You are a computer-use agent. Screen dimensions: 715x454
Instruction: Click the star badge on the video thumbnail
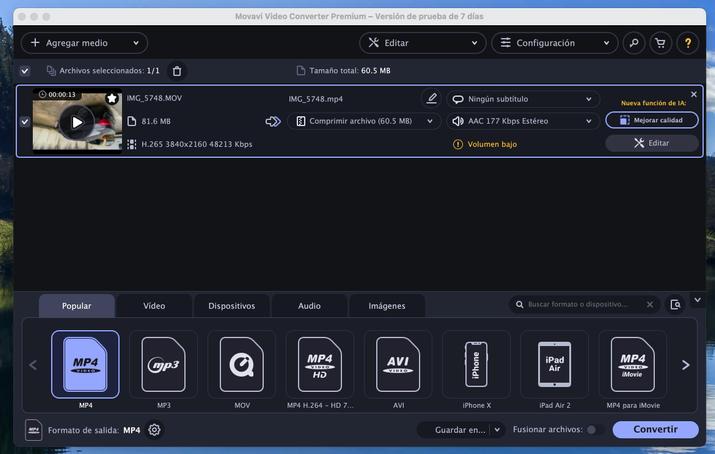(112, 98)
